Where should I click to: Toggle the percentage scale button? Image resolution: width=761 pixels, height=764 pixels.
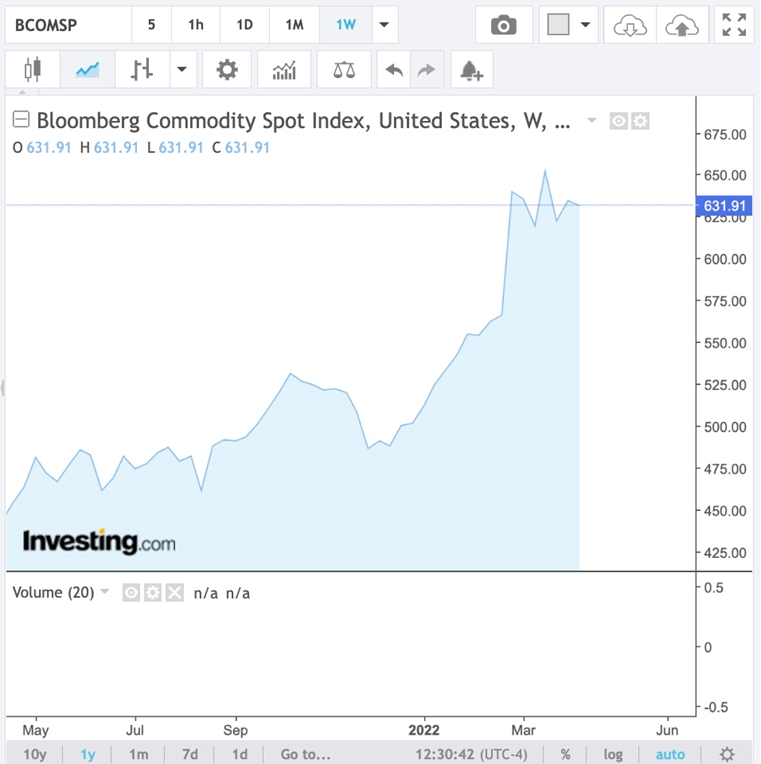(x=566, y=754)
